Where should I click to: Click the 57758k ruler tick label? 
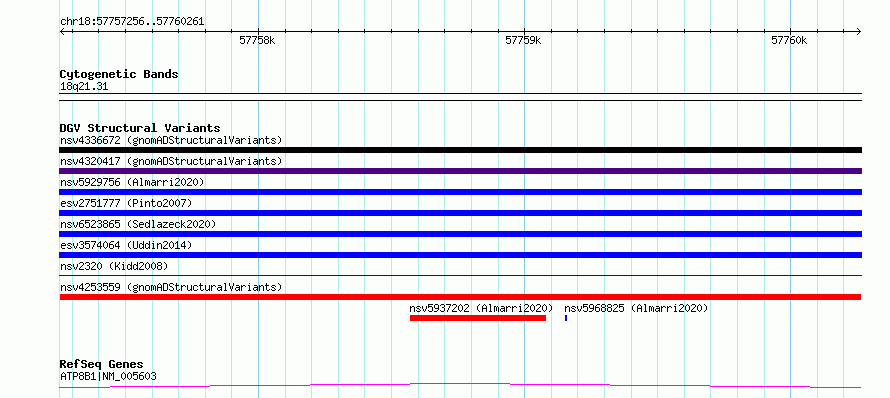[x=257, y=41]
